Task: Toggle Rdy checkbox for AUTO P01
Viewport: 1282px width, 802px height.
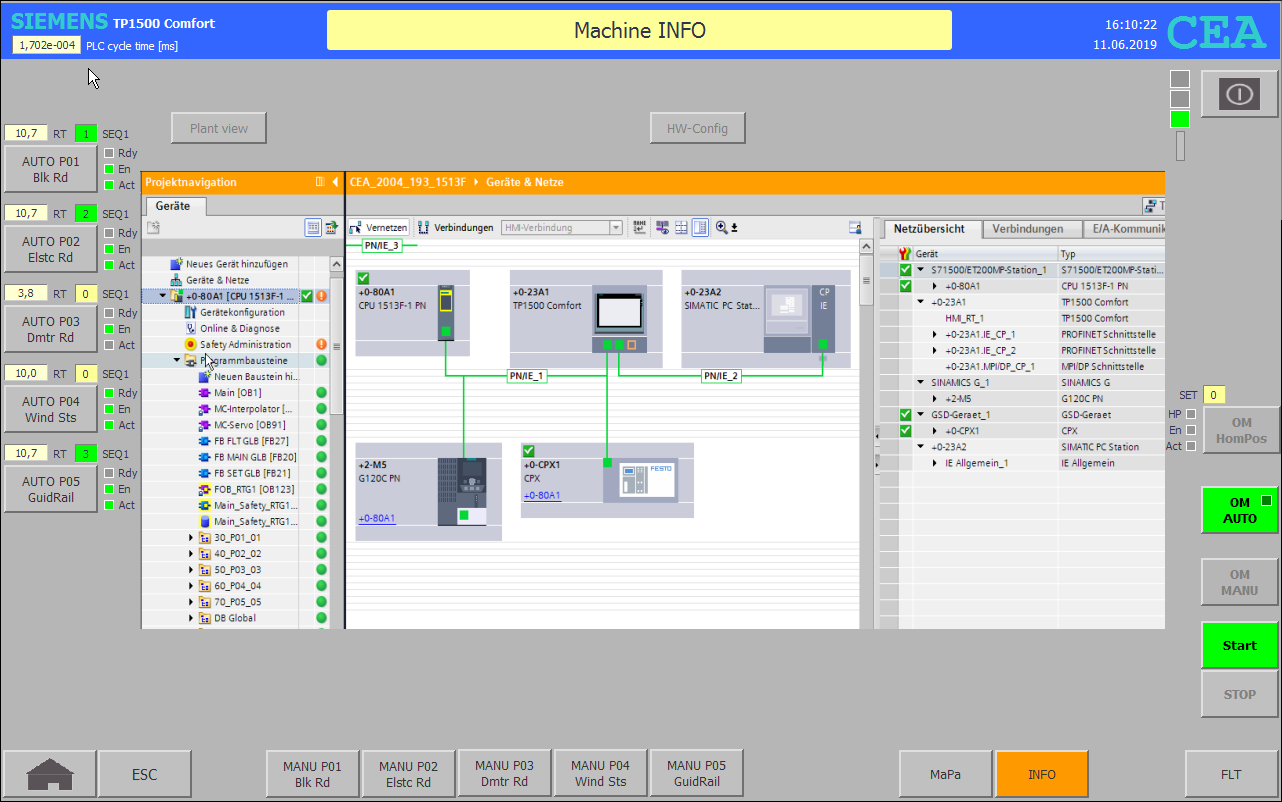Action: [109, 153]
